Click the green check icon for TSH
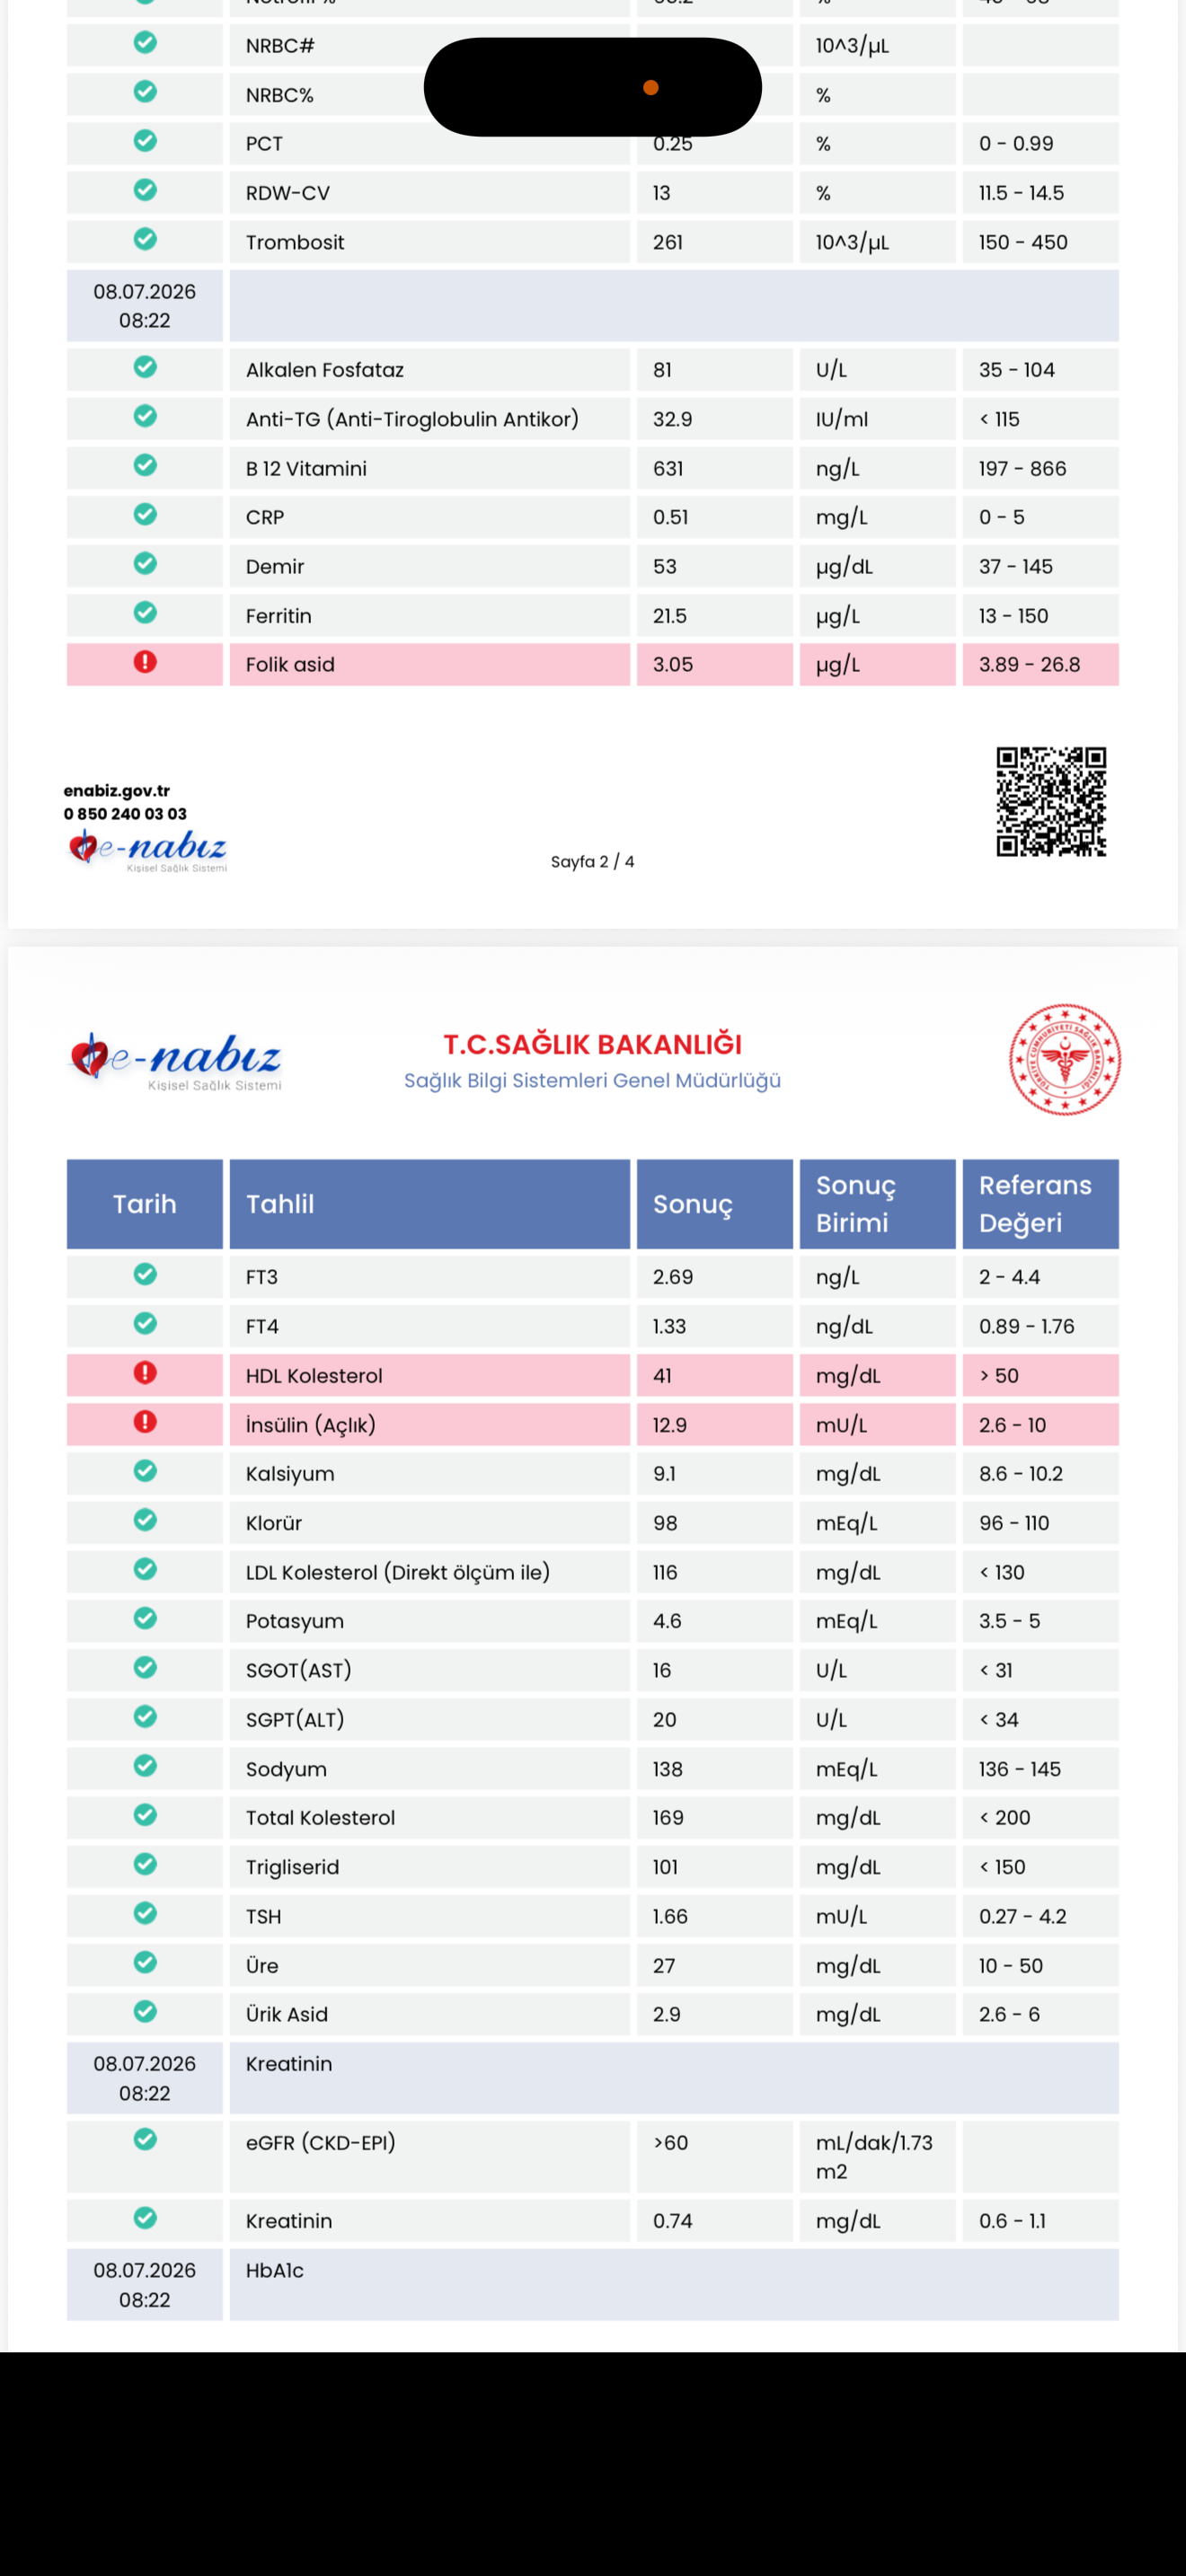1186x2576 pixels. coord(145,1913)
